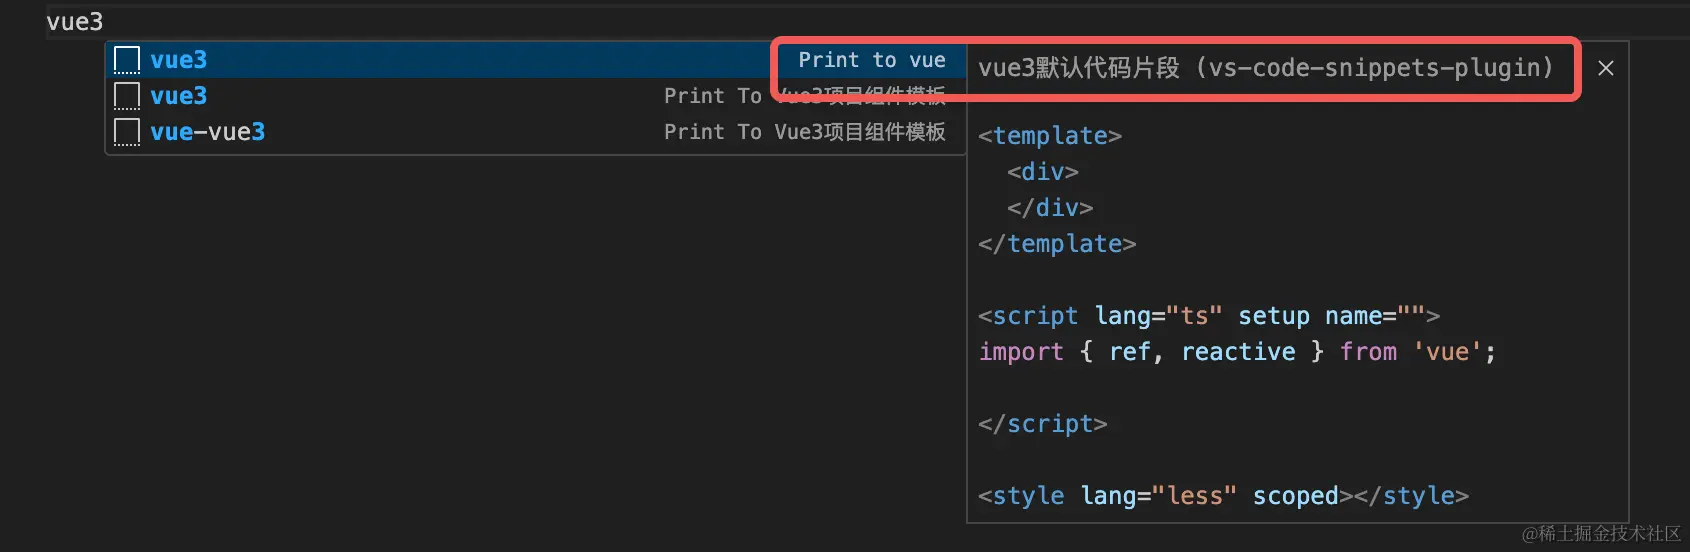Click the vue-vue3 row's Vue3项目组件模板 description
This screenshot has height=552, width=1690.
[805, 132]
